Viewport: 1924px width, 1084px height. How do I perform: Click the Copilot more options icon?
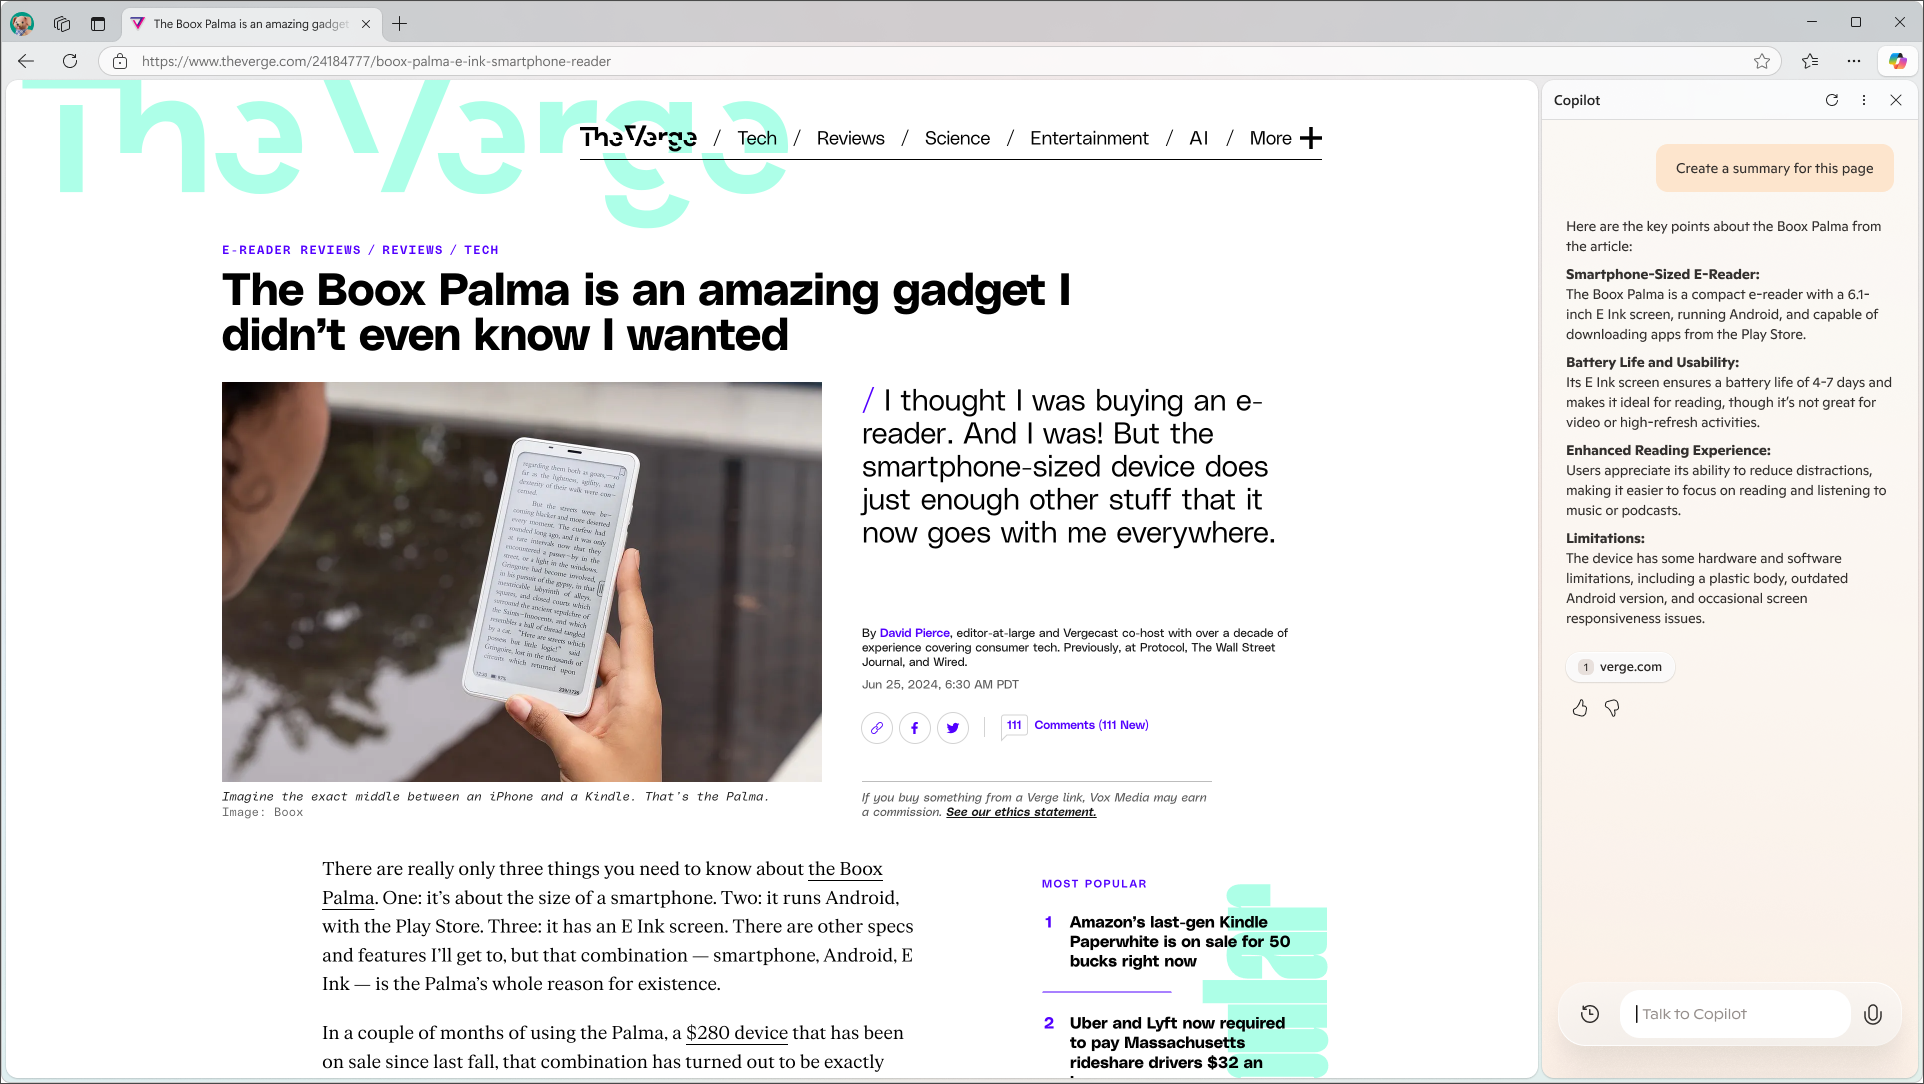click(1865, 99)
